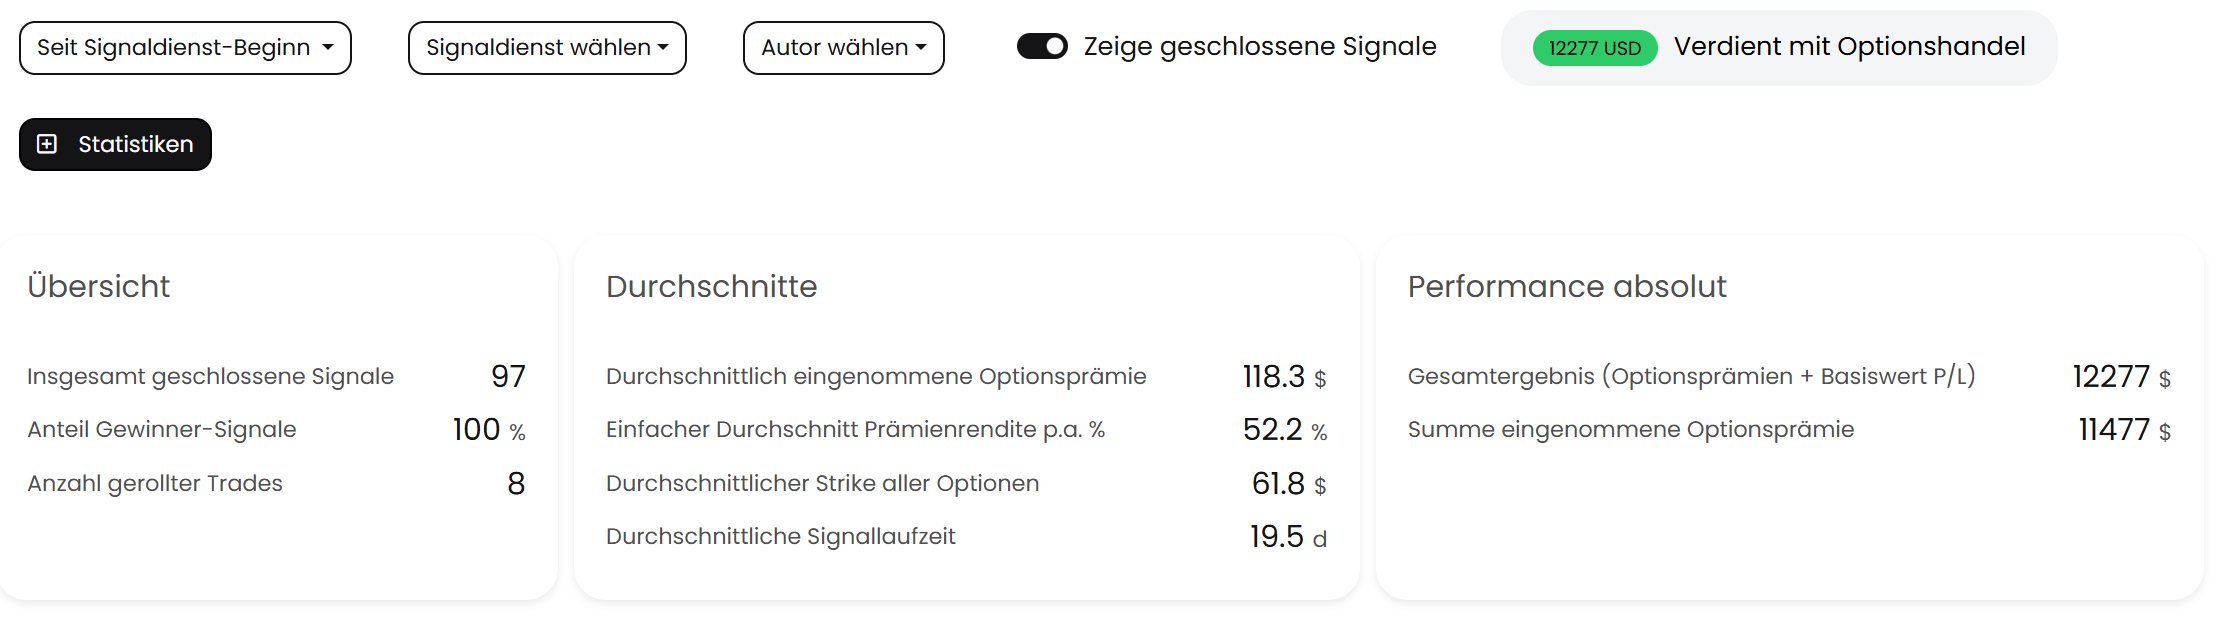Select the Durchschnitte panel heading
Viewport: 2220px width, 624px height.
coord(710,287)
